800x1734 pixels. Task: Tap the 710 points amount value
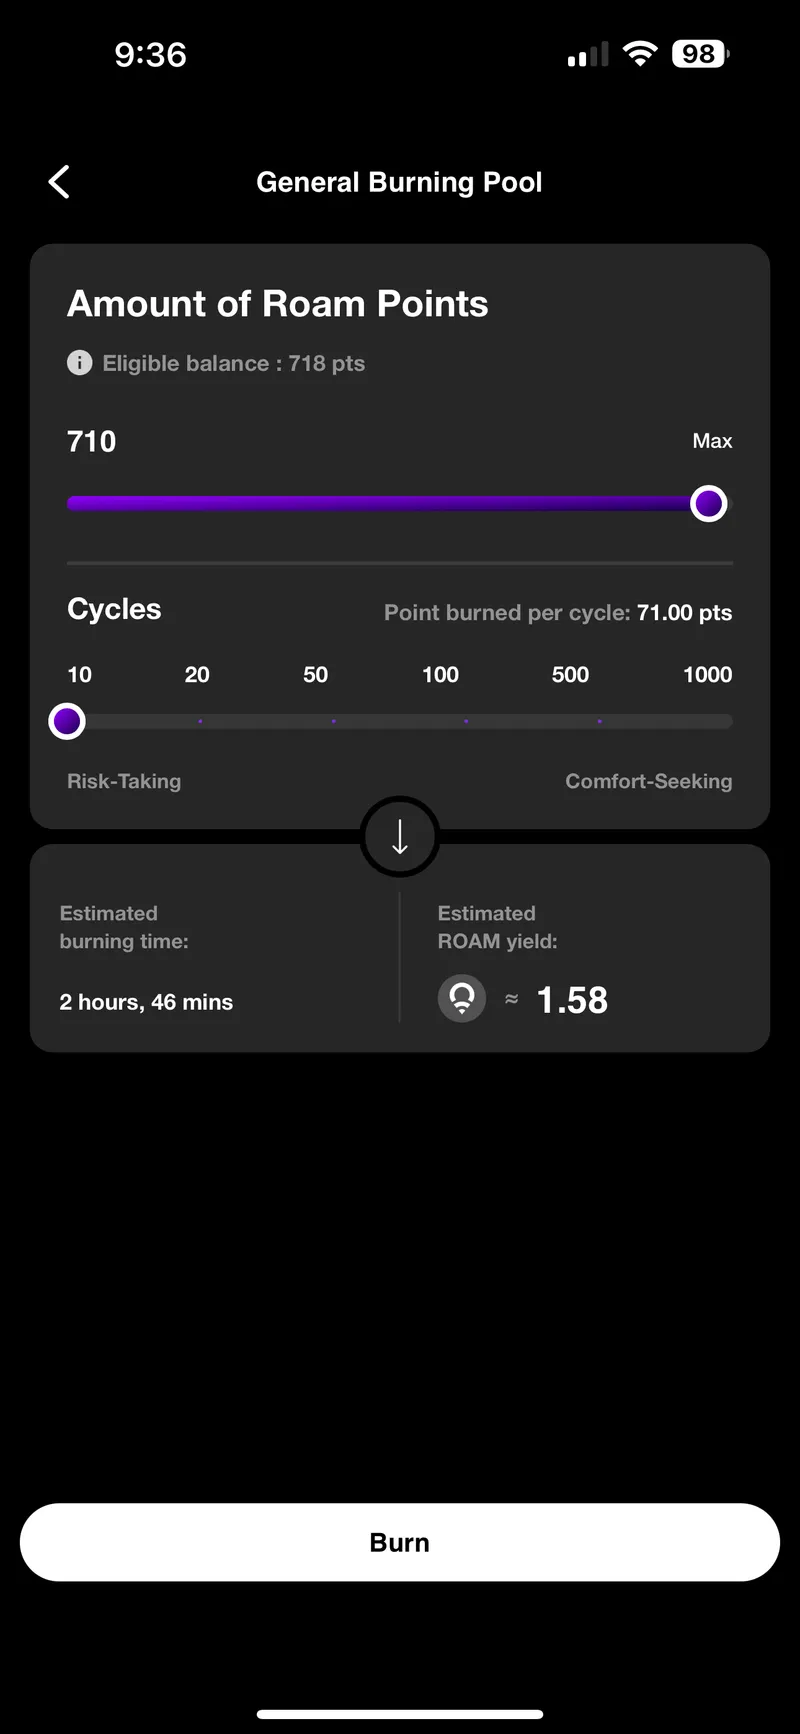(x=92, y=441)
